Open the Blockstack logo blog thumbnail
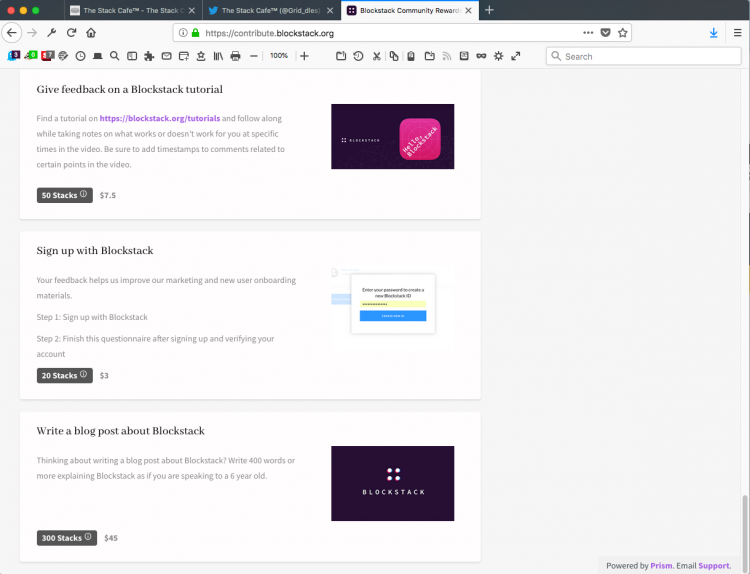This screenshot has width=750, height=574. (393, 484)
